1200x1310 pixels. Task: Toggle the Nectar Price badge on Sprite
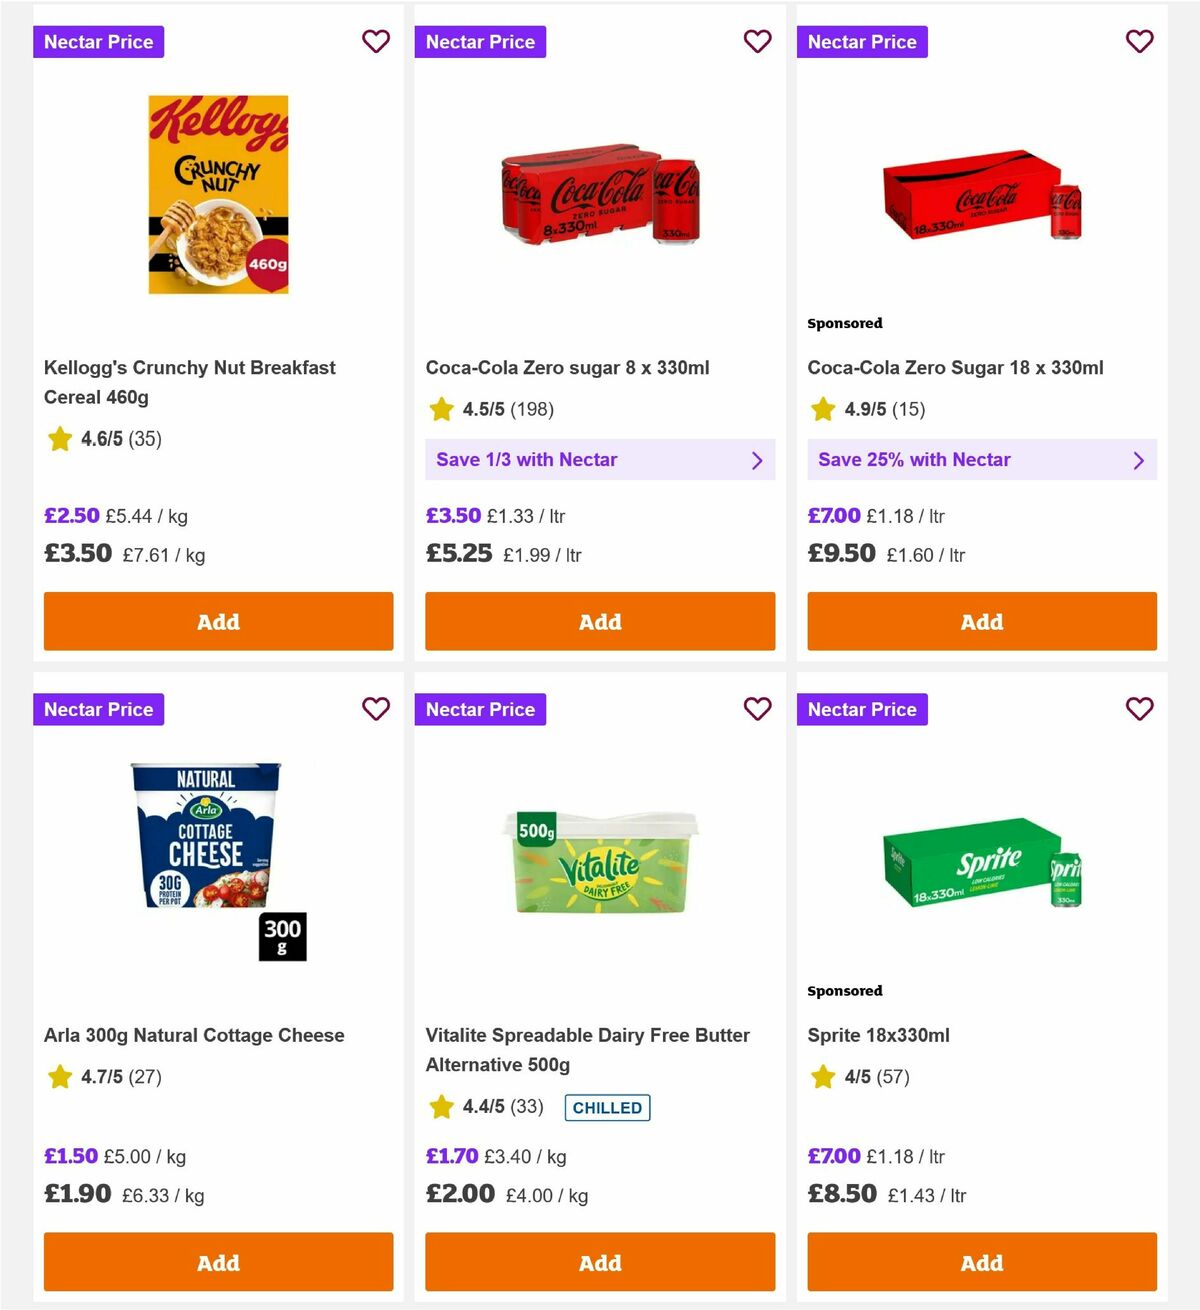(x=862, y=709)
